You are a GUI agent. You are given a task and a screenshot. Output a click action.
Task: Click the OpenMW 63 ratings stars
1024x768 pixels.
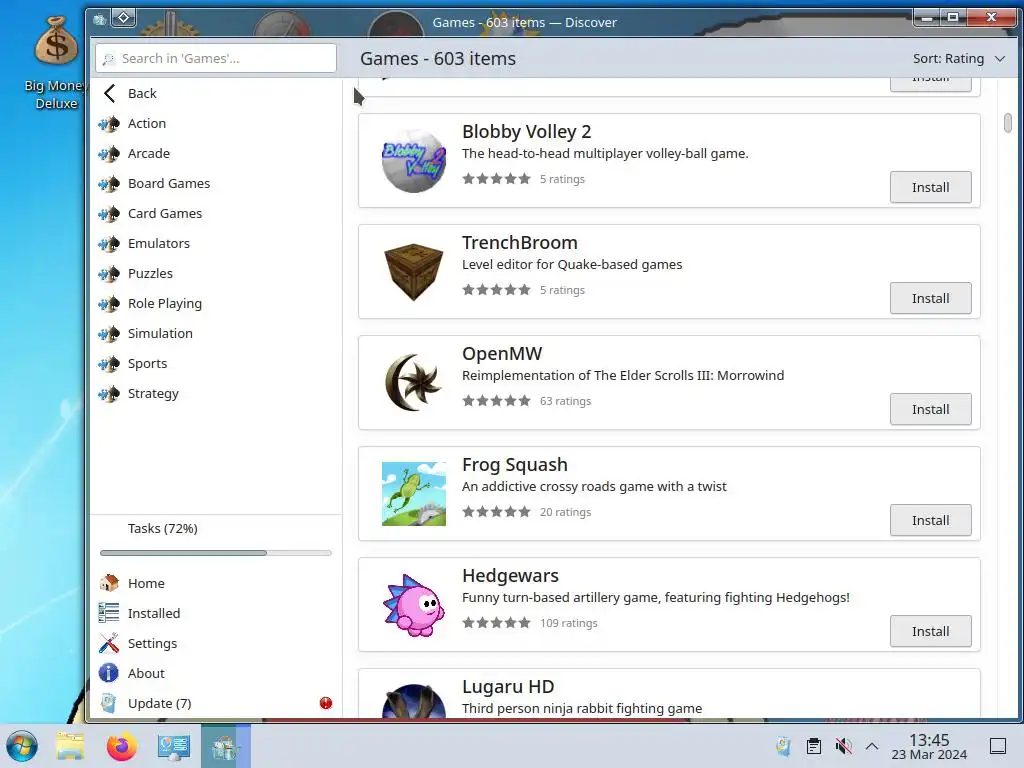(496, 401)
